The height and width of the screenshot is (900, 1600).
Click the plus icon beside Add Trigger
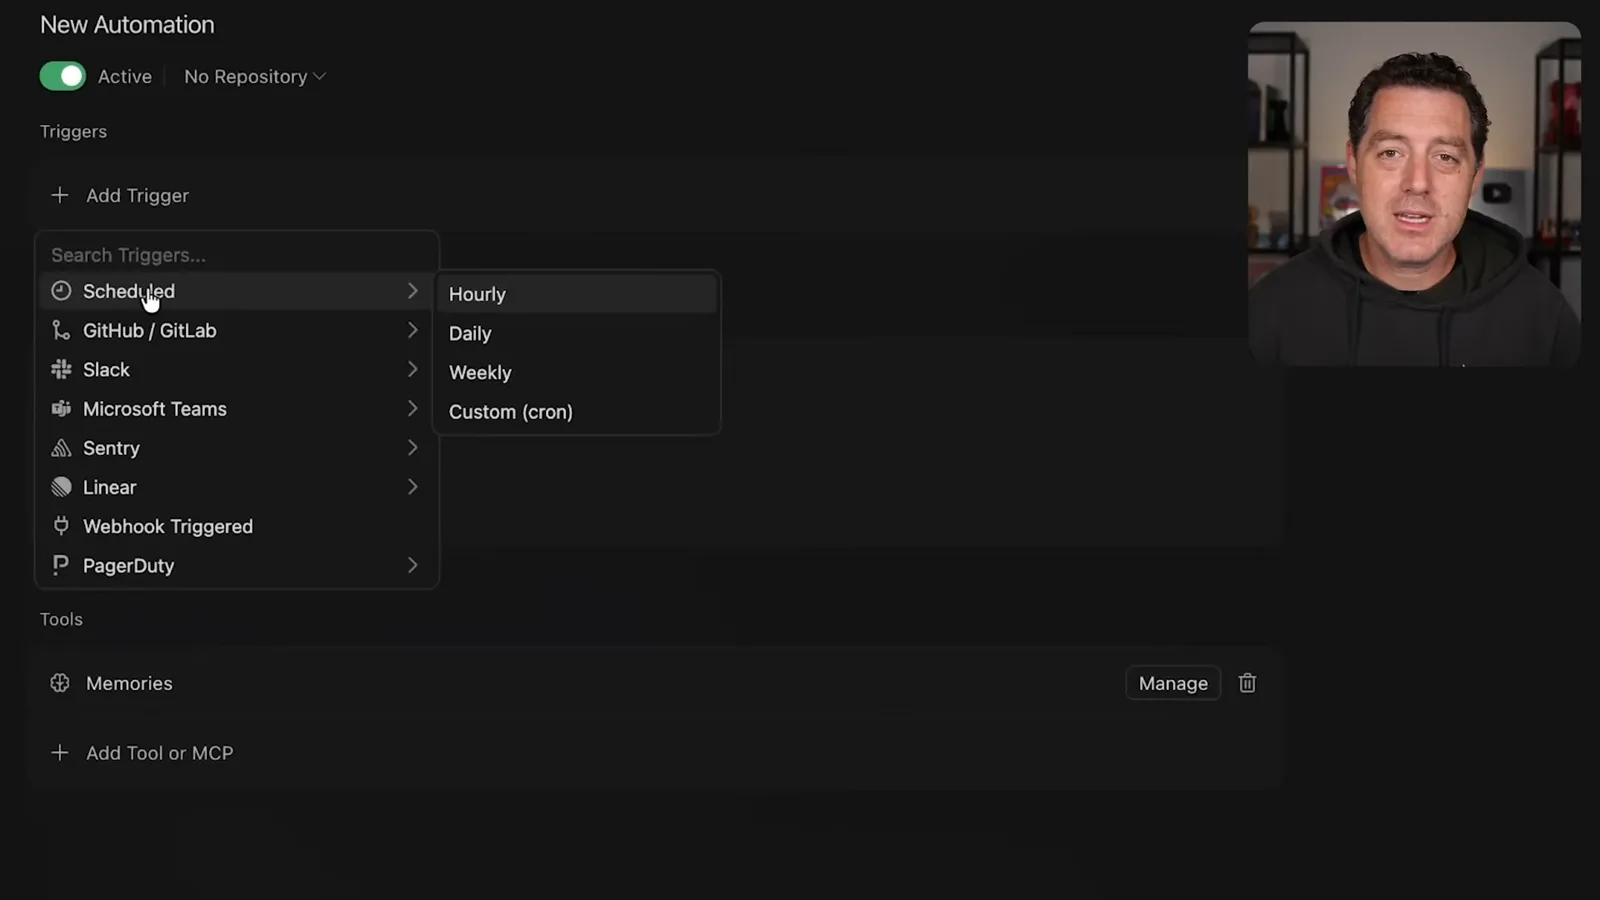(60, 195)
